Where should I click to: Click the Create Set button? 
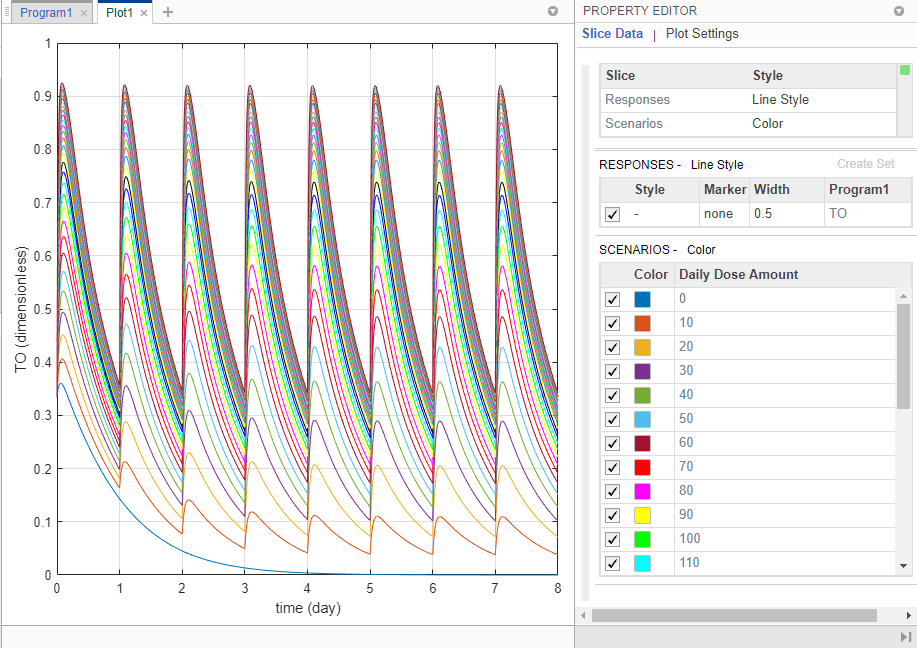click(x=865, y=164)
